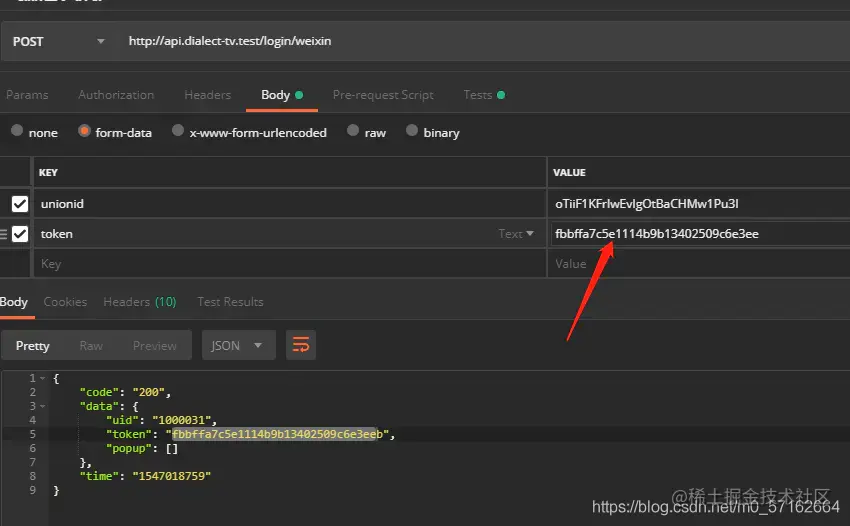Open the Text type dropdown in token row
This screenshot has width=850, height=526.
(516, 234)
